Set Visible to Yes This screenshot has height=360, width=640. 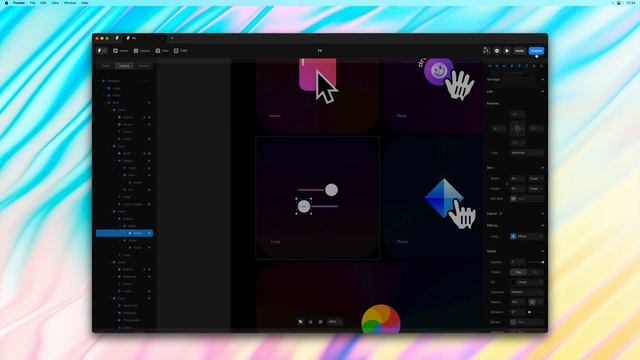518,272
